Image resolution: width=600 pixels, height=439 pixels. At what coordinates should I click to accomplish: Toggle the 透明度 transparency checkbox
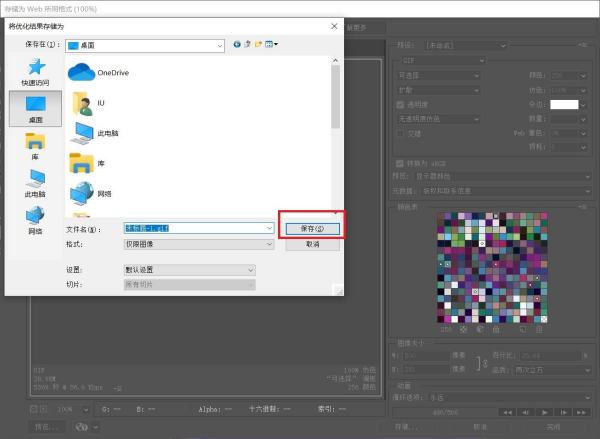pyautogui.click(x=401, y=103)
